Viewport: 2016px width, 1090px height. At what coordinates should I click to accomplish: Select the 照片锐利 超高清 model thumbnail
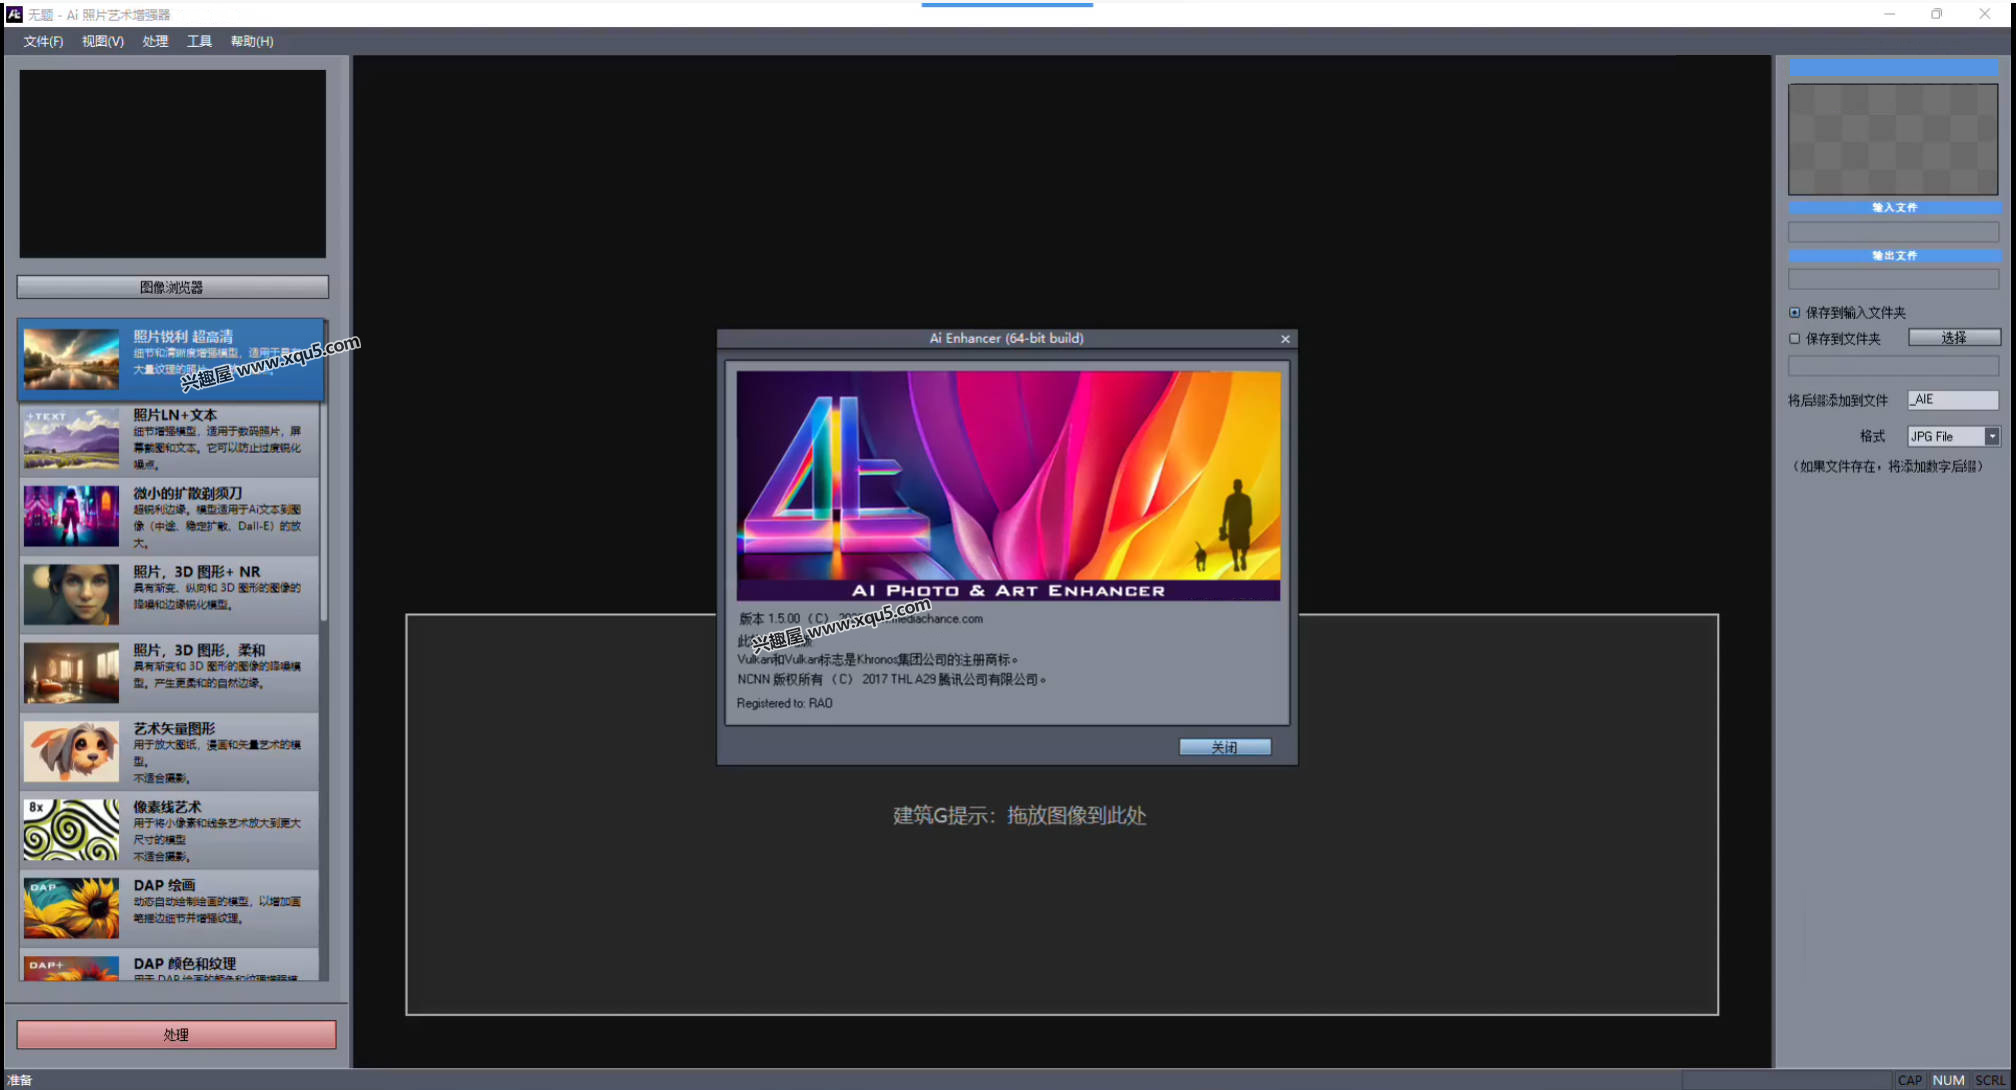pos(71,359)
